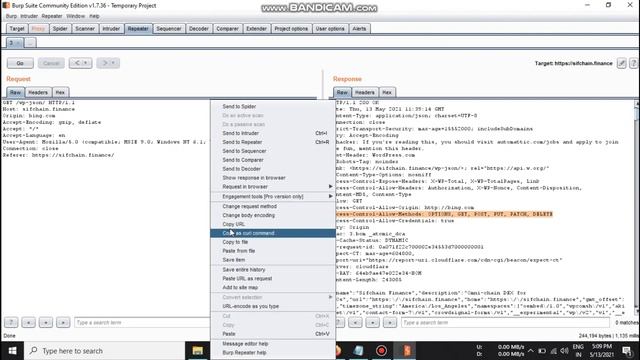Screen dimensions: 640x360
Task: Go to next match in Response search
Action: tap(389, 322)
